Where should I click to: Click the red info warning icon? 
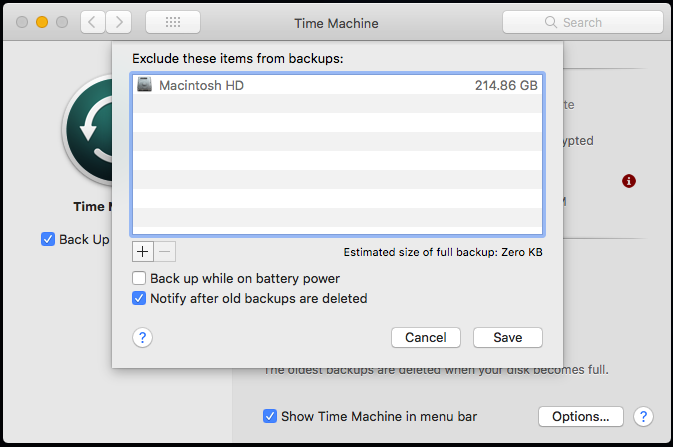coord(629,181)
